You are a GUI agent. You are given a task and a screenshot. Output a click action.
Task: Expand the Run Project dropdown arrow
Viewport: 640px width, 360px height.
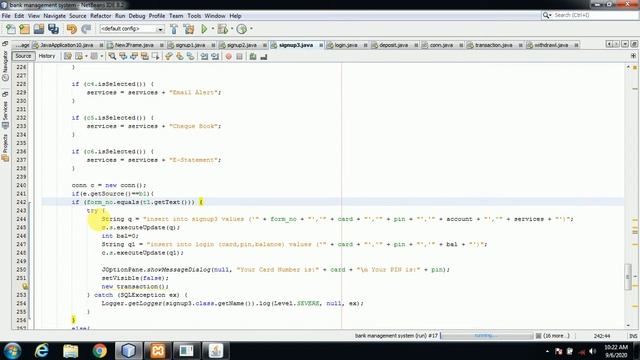coord(212,29)
